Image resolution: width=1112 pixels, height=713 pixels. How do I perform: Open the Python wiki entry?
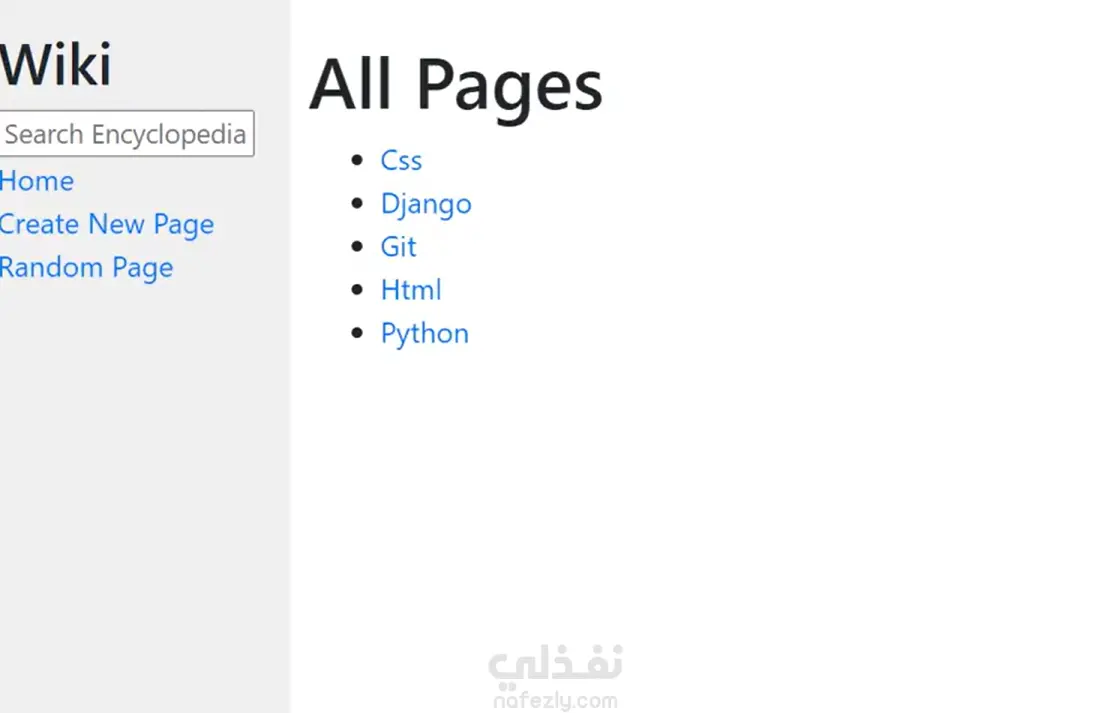click(x=424, y=333)
